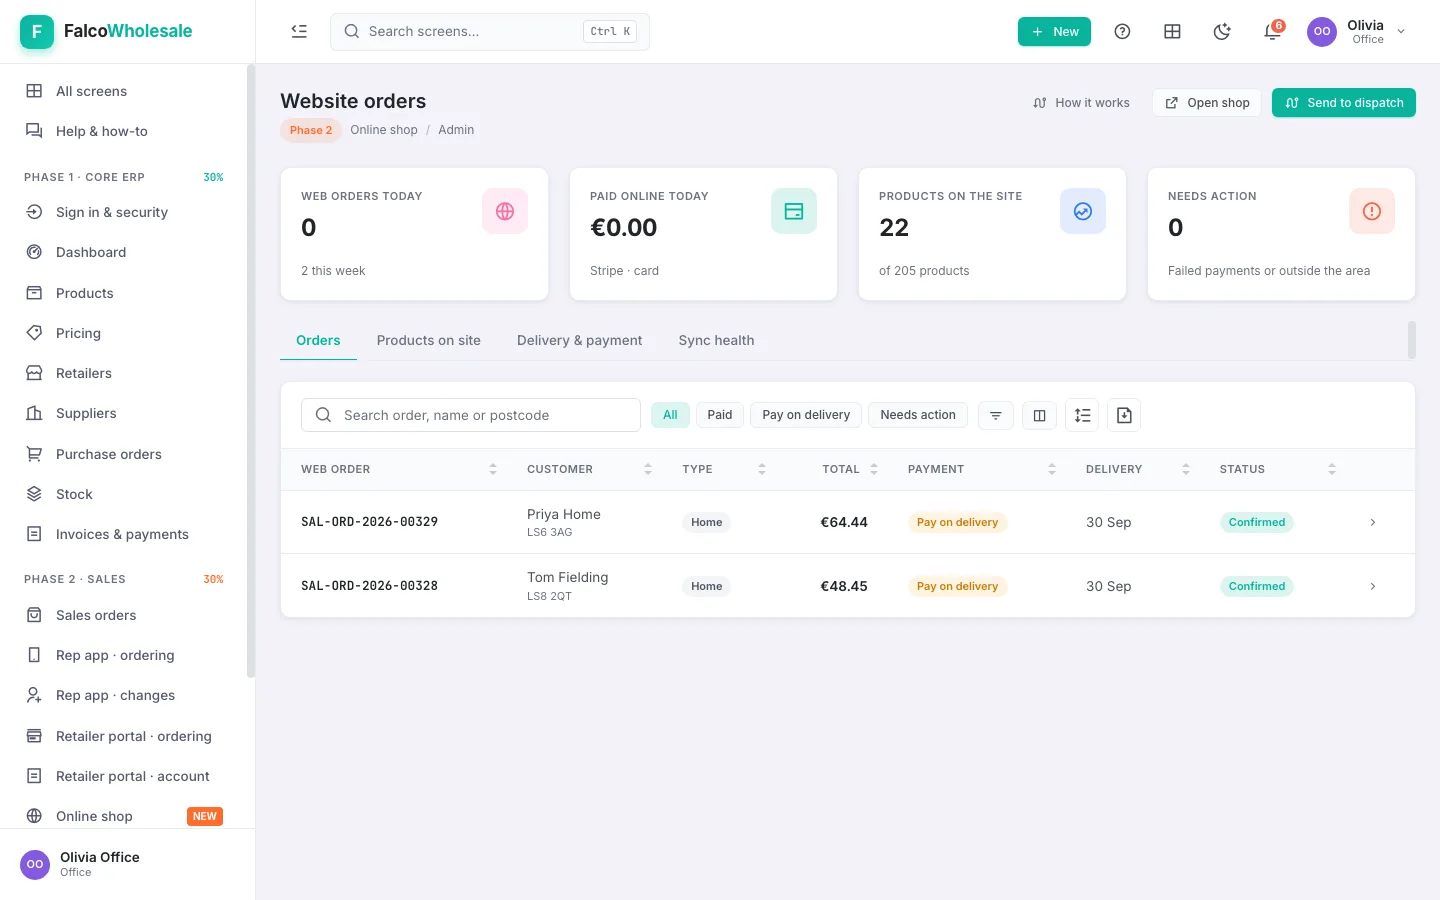Filter orders by Paid chip
The height and width of the screenshot is (900, 1440).
720,415
